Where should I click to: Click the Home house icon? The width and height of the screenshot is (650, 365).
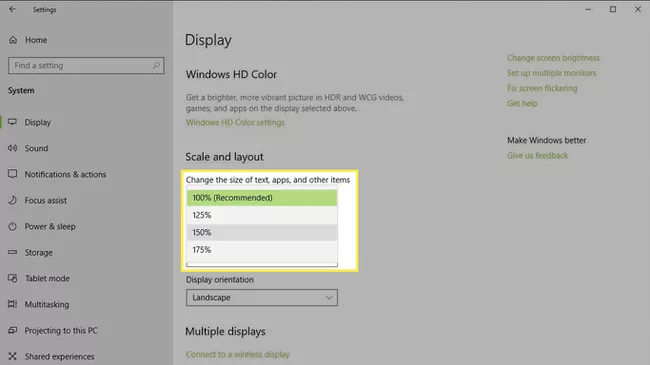click(x=13, y=40)
